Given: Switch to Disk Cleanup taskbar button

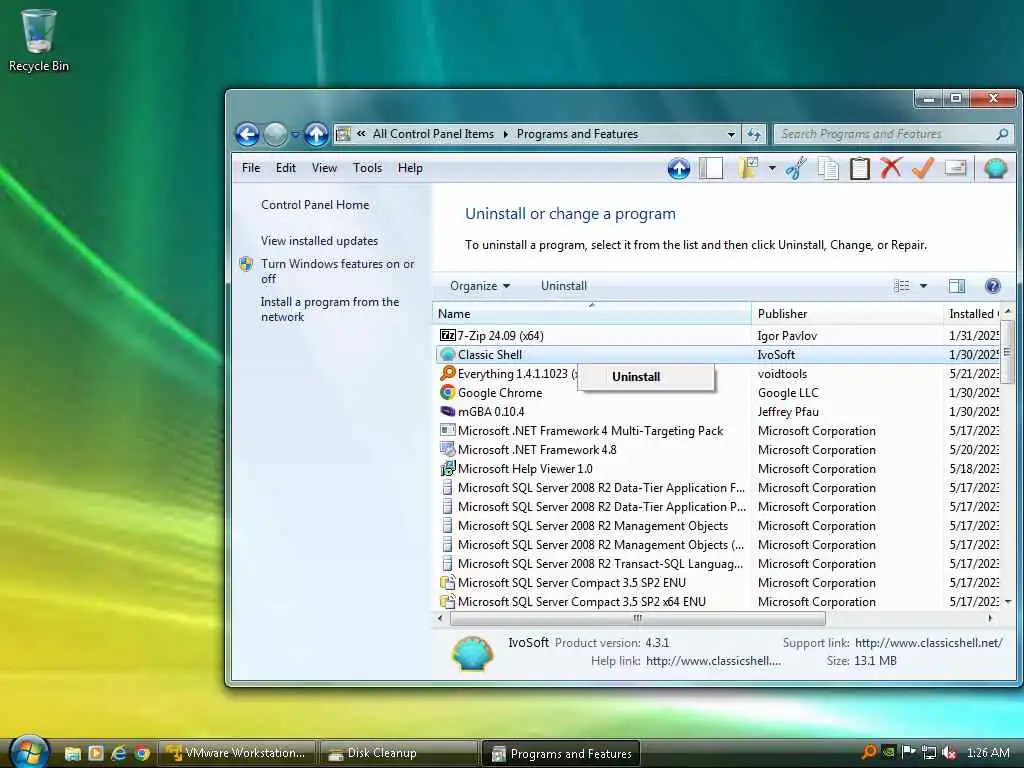Looking at the screenshot, I should pos(399,754).
